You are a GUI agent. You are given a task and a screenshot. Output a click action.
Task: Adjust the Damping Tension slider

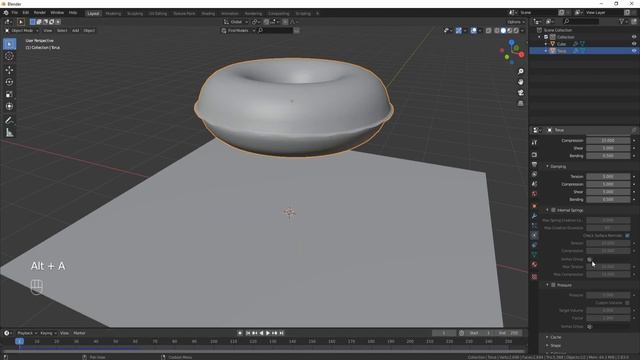point(608,176)
